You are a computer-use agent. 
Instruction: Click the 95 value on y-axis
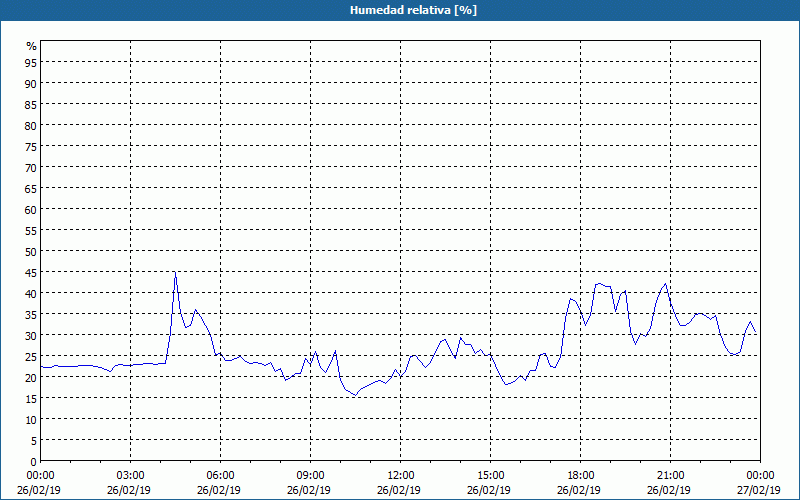tap(31, 62)
